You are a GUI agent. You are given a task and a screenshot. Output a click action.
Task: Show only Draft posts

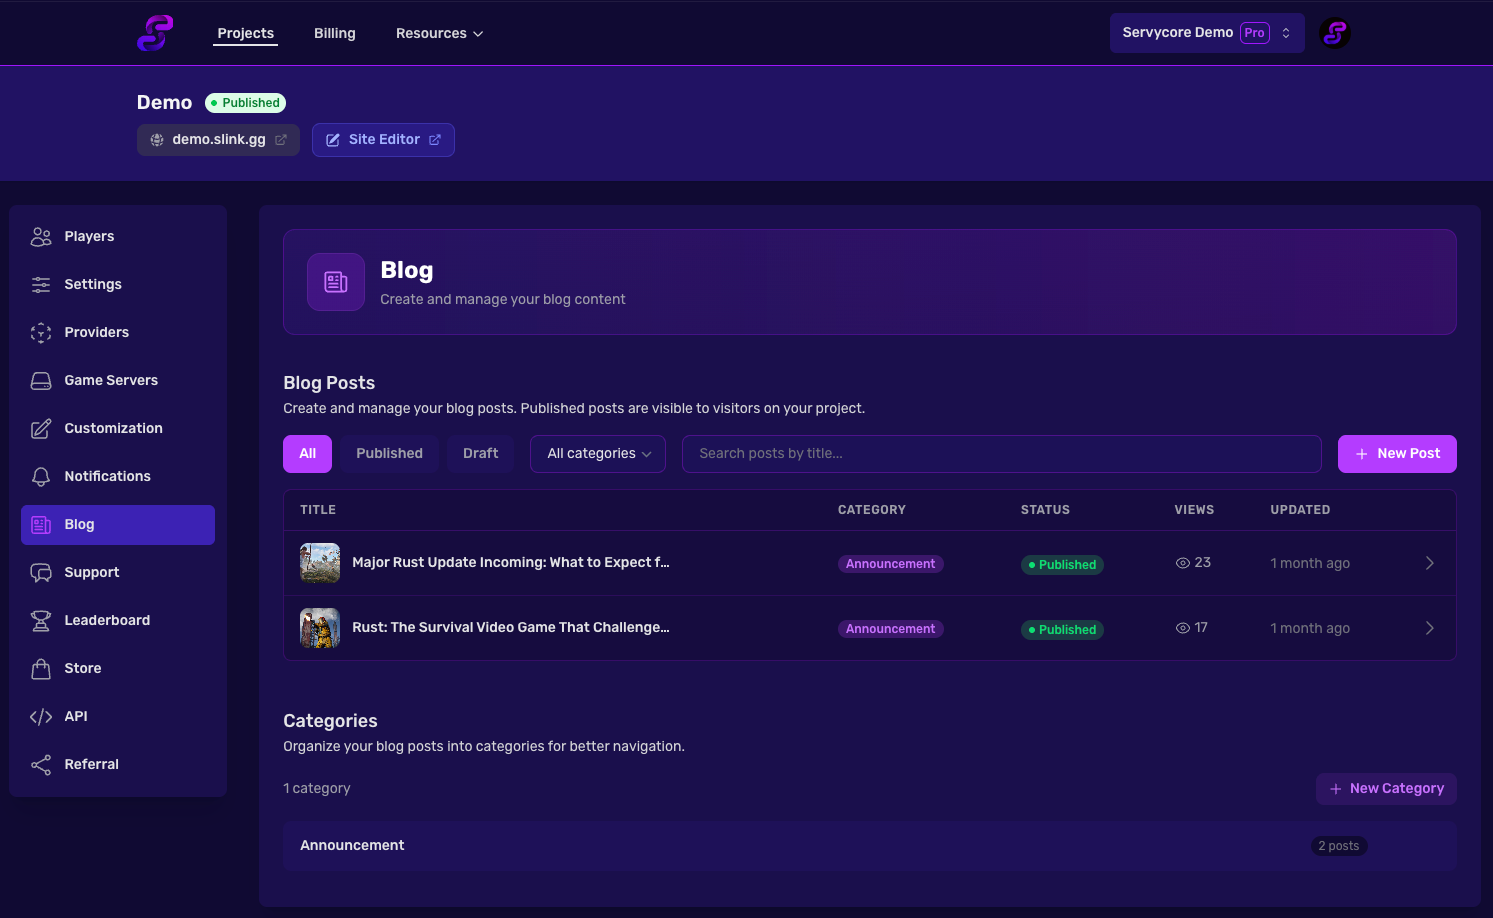click(480, 454)
